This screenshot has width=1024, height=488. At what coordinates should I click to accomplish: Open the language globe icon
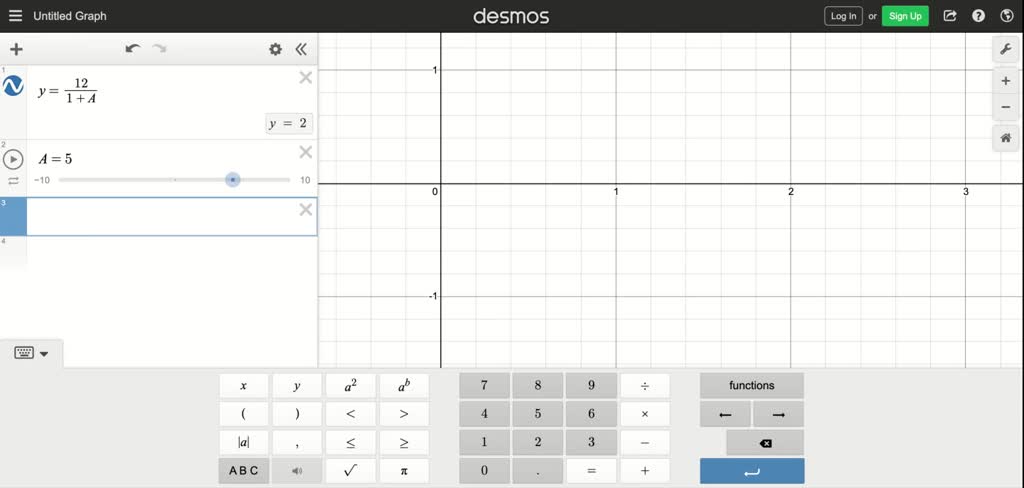[1006, 16]
